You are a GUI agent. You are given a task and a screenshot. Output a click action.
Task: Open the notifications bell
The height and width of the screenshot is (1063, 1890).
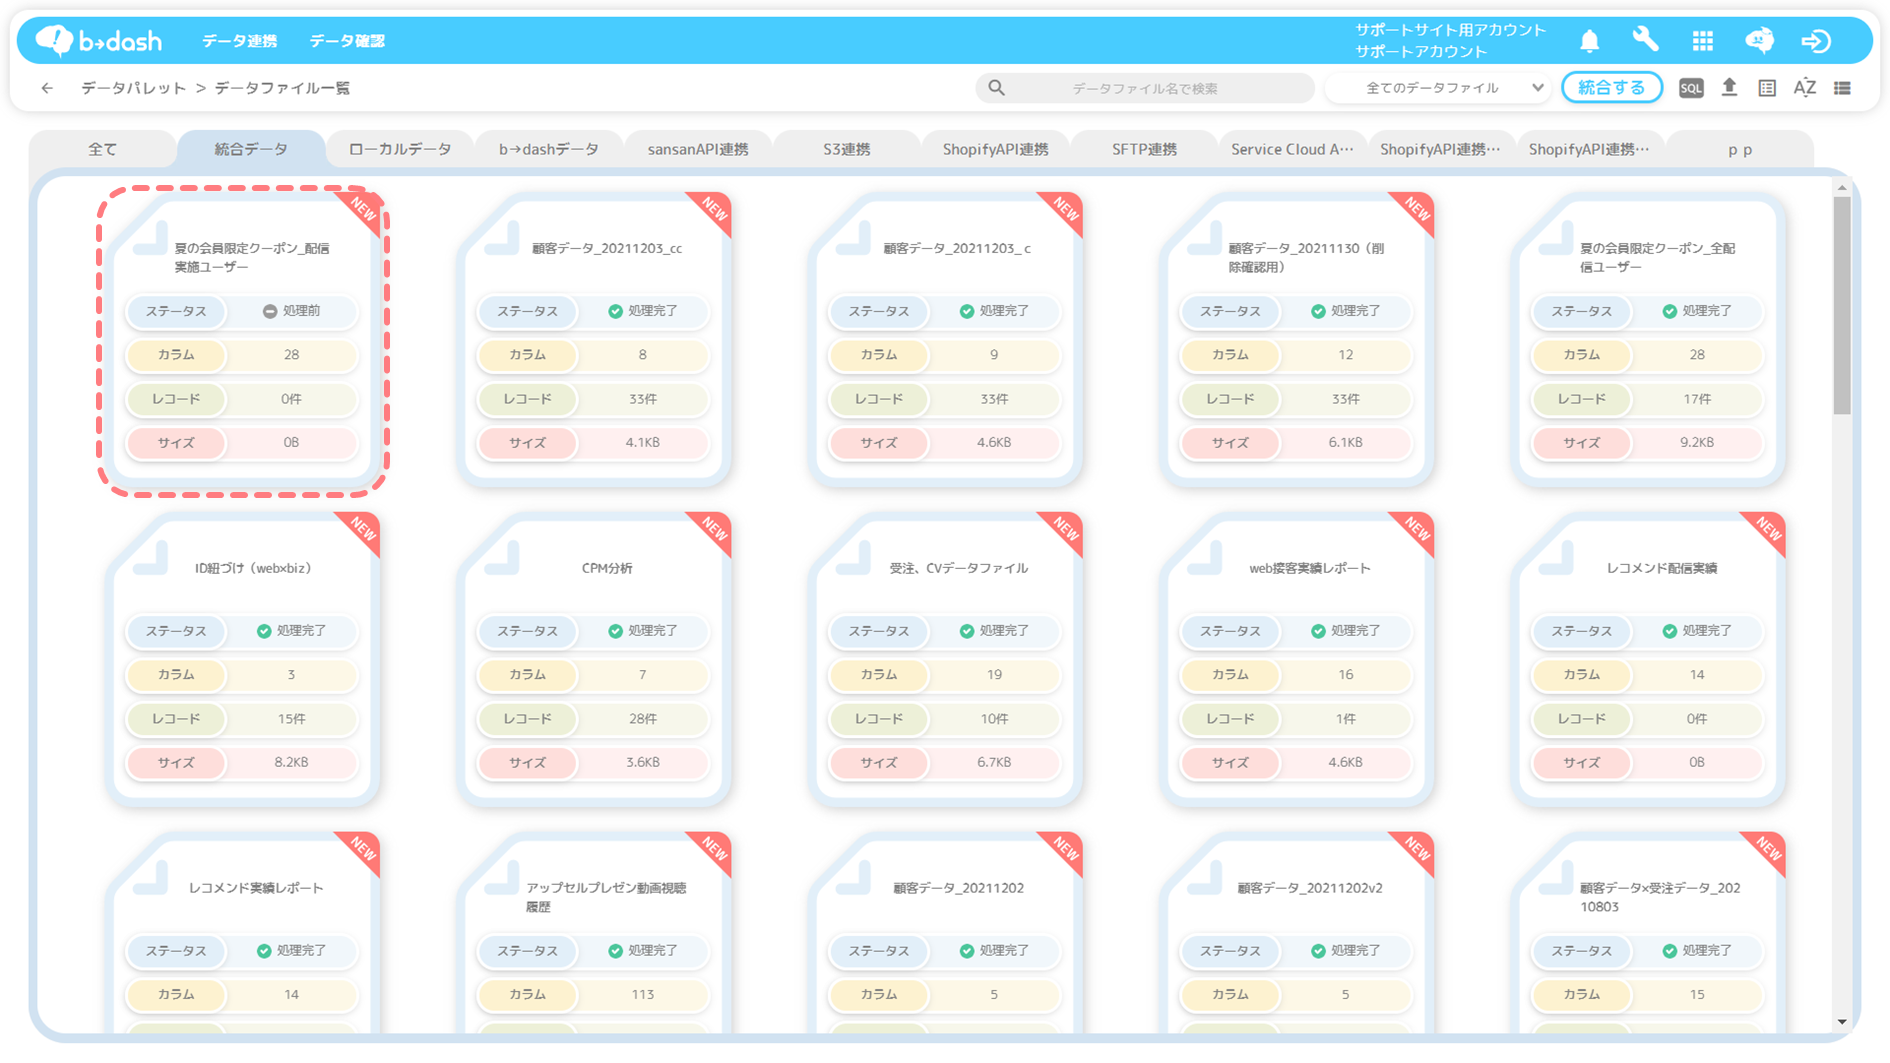tap(1589, 40)
